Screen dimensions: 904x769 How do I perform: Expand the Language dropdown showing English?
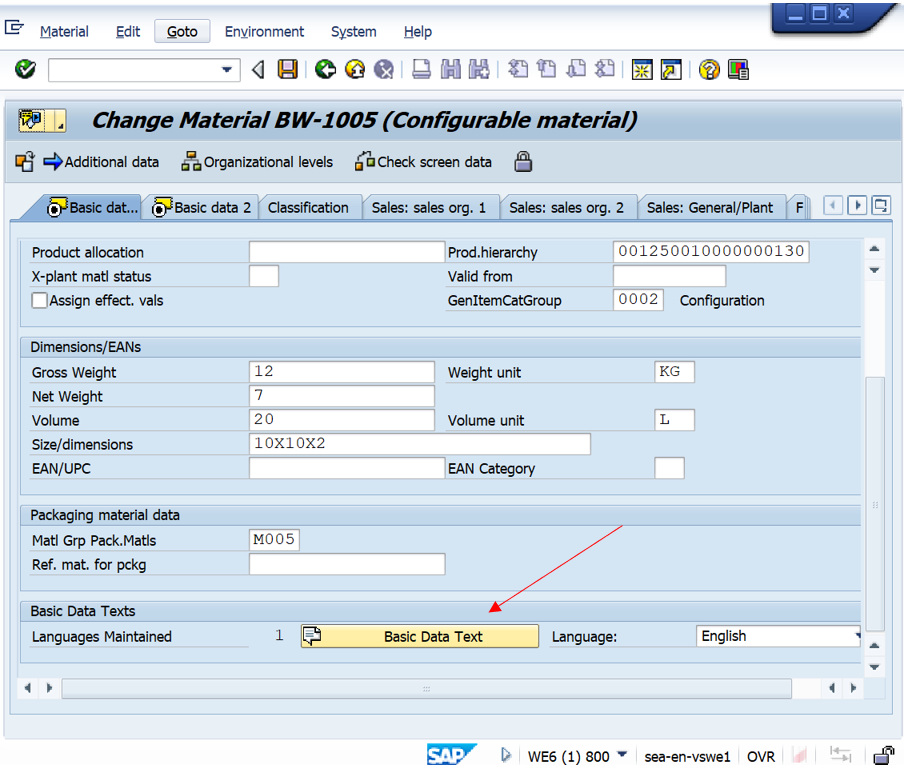tap(855, 636)
